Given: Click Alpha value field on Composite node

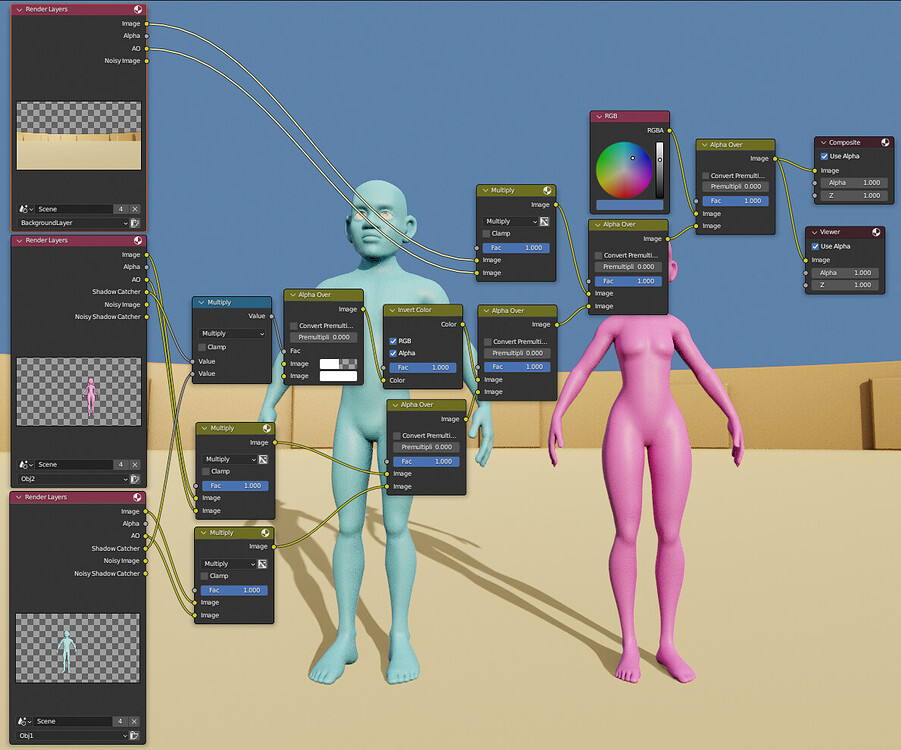Looking at the screenshot, I should [854, 183].
